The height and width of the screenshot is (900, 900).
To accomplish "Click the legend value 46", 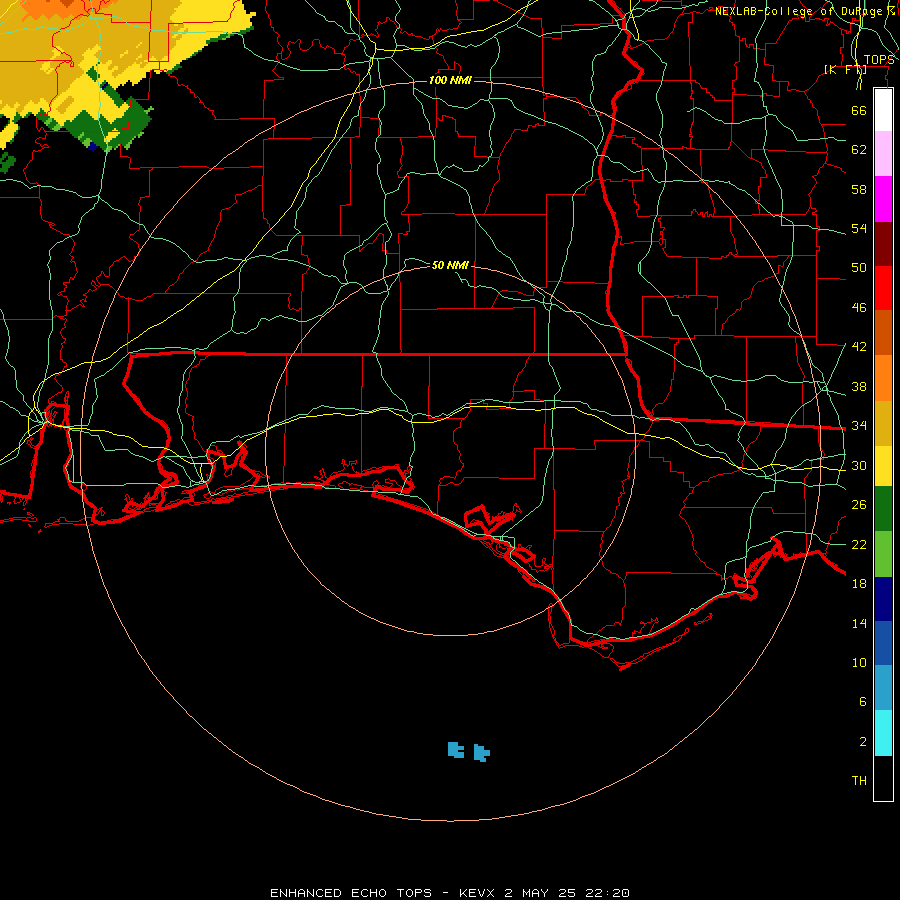I will 859,308.
